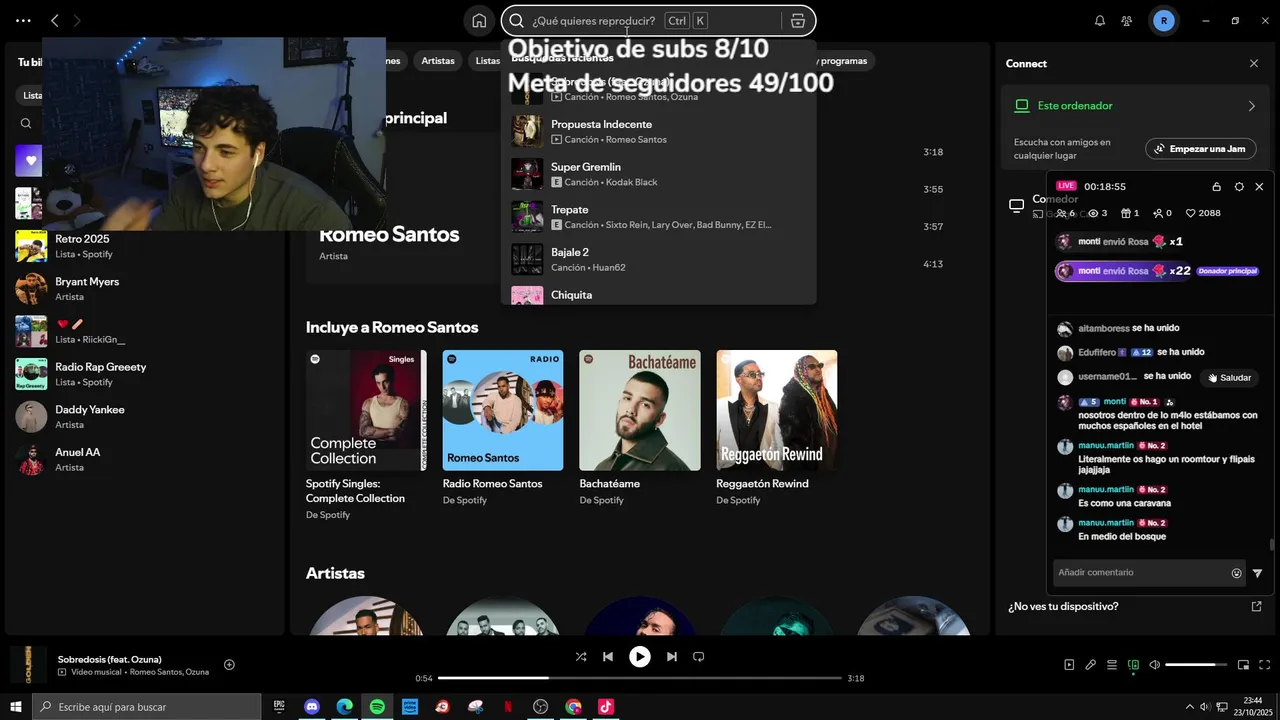This screenshot has width=1280, height=720.
Task: Open Friend Activity icon
Action: pyautogui.click(x=1127, y=20)
